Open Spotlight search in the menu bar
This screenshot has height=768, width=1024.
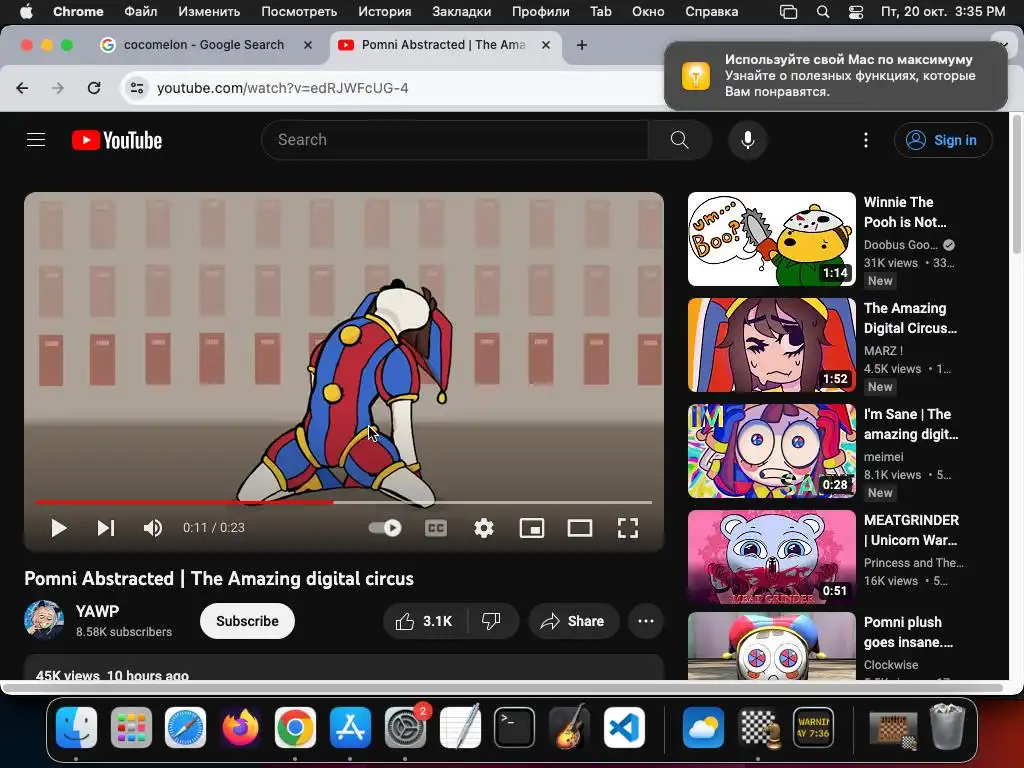(x=823, y=11)
